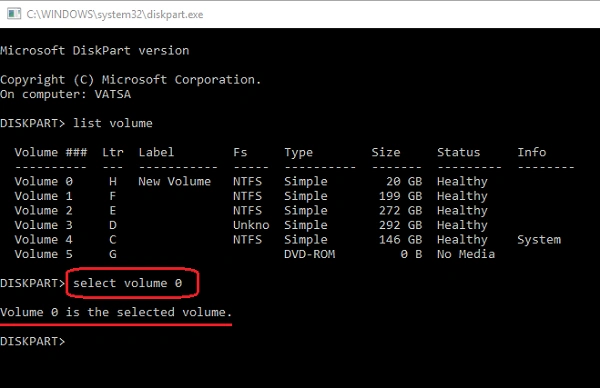Screen dimensions: 600x388
Task: Click 'Volume 4' in the table
Action: (x=43, y=240)
